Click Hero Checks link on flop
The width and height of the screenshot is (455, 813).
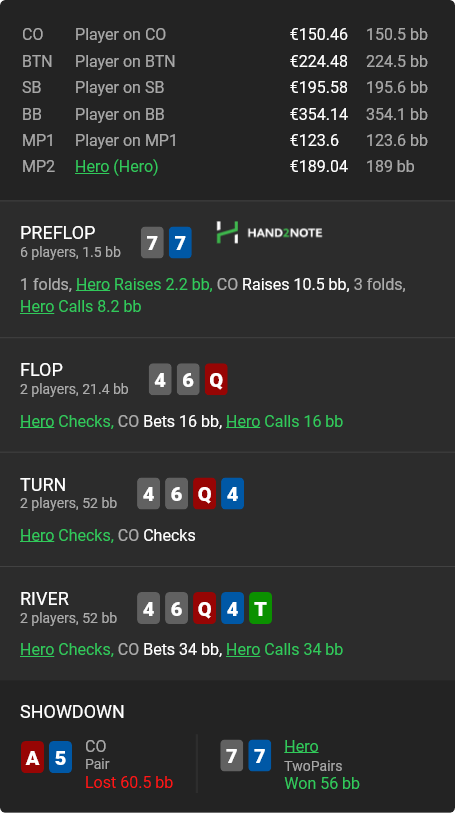click(x=67, y=421)
